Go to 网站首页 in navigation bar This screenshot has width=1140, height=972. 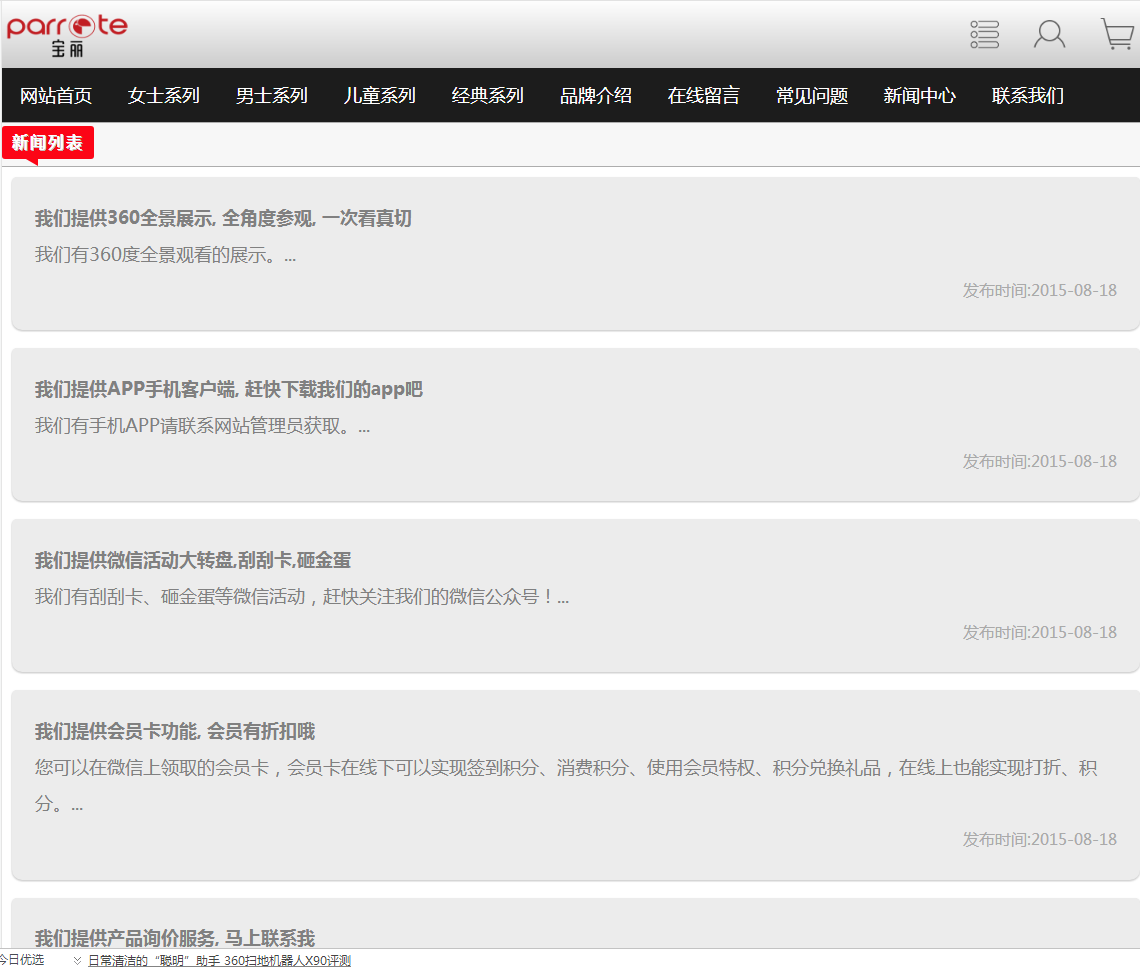pos(56,96)
